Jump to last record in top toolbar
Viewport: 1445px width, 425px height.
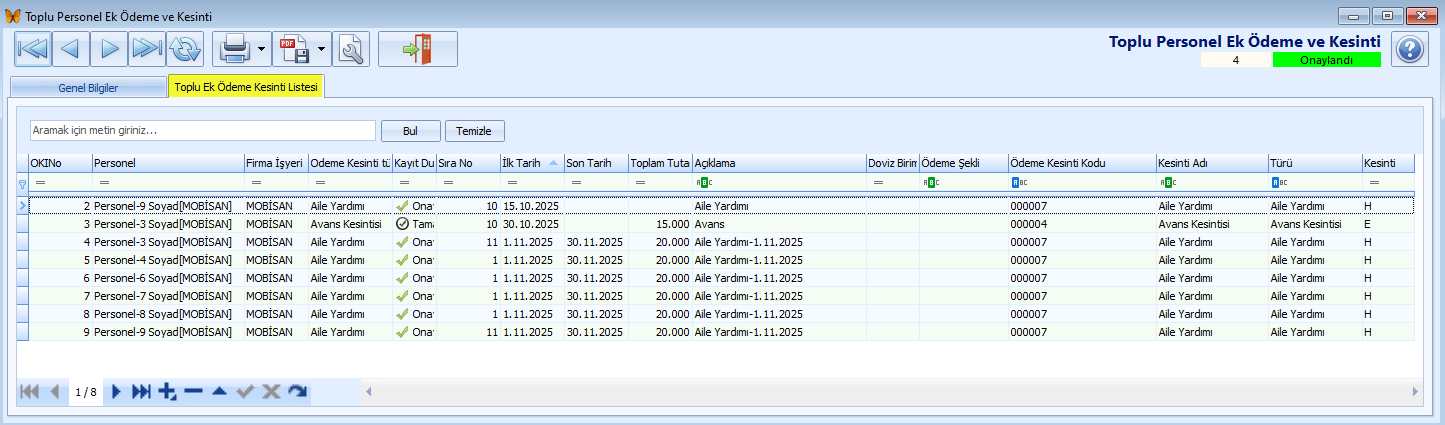tap(146, 48)
